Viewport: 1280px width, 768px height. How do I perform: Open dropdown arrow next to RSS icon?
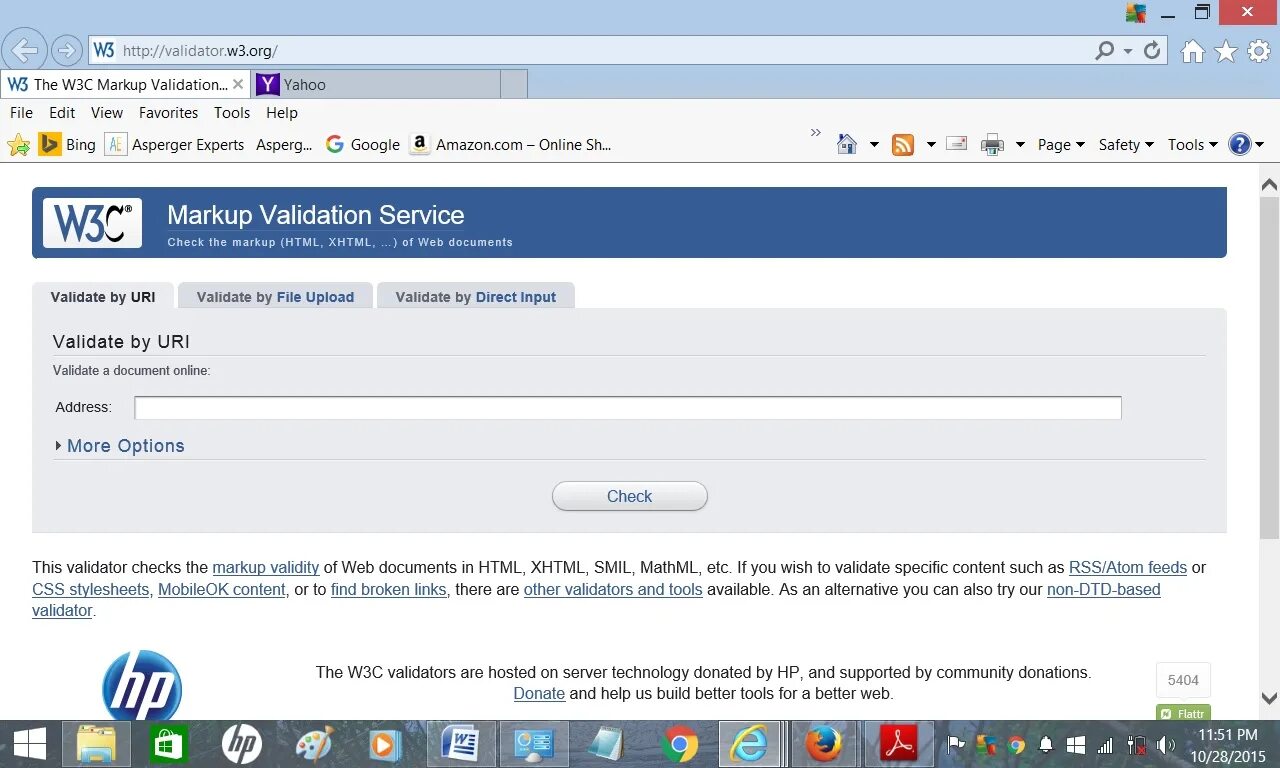930,145
